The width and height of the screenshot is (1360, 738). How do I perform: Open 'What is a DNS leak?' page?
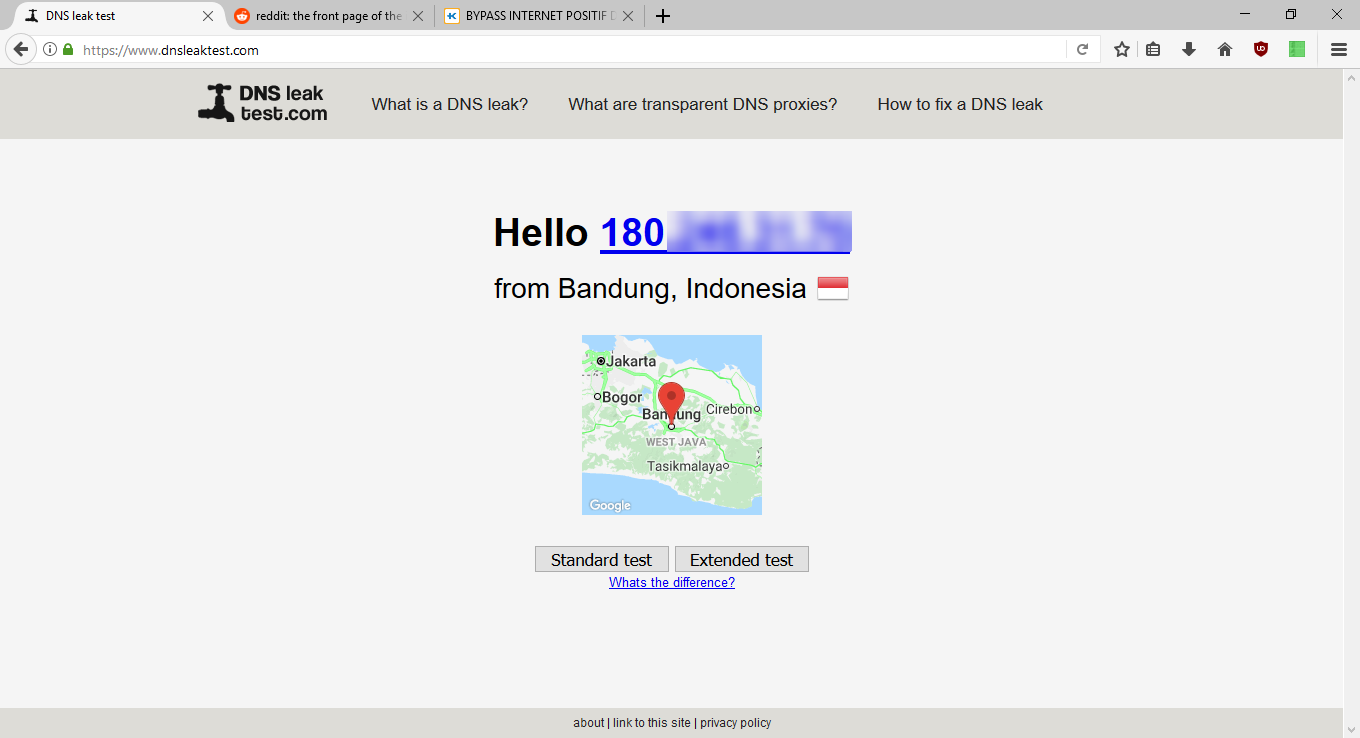(450, 104)
